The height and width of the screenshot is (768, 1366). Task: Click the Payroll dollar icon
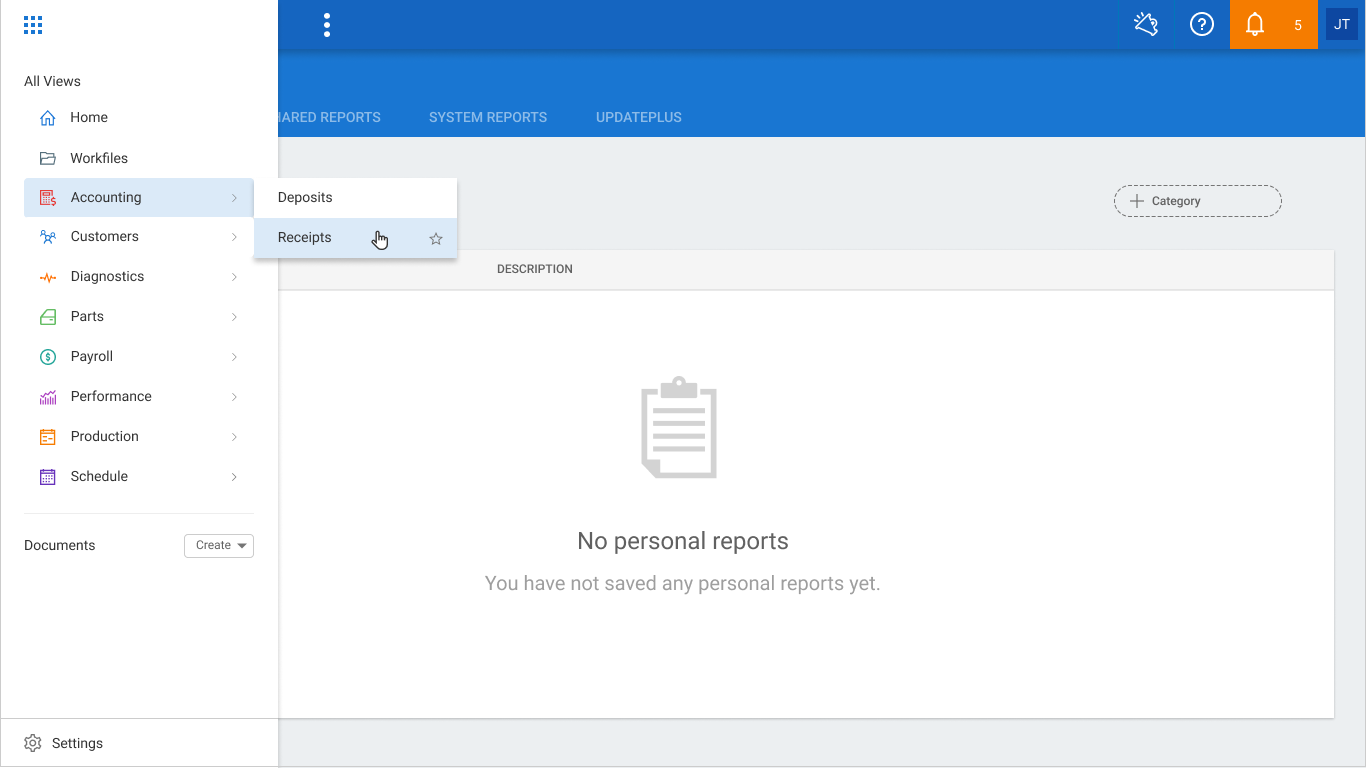tap(47, 357)
